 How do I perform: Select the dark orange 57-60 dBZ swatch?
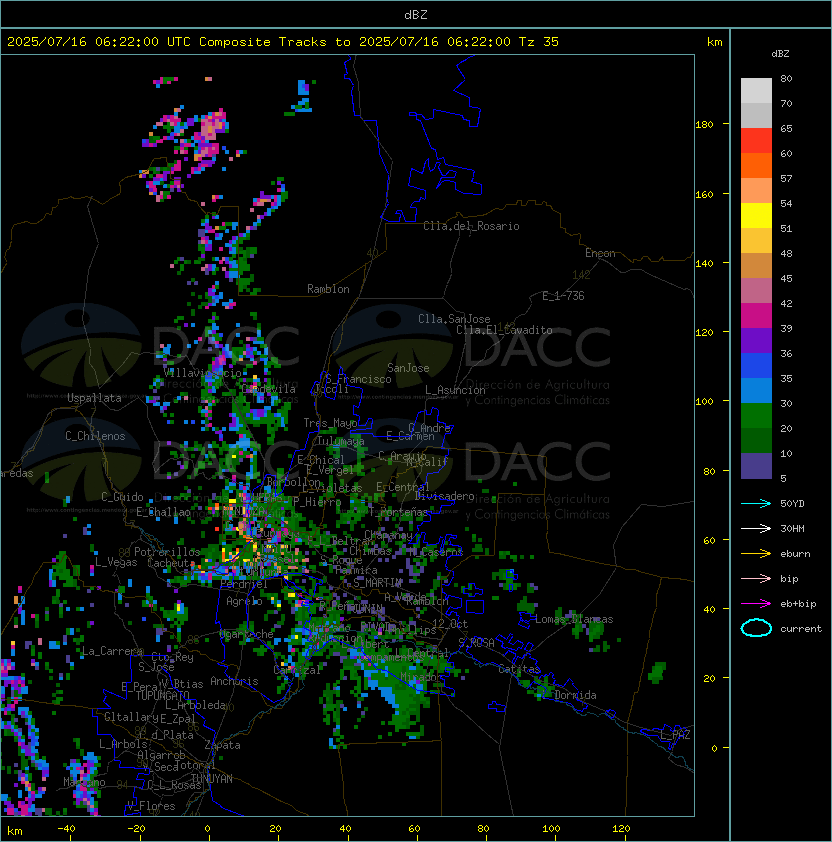[x=756, y=165]
